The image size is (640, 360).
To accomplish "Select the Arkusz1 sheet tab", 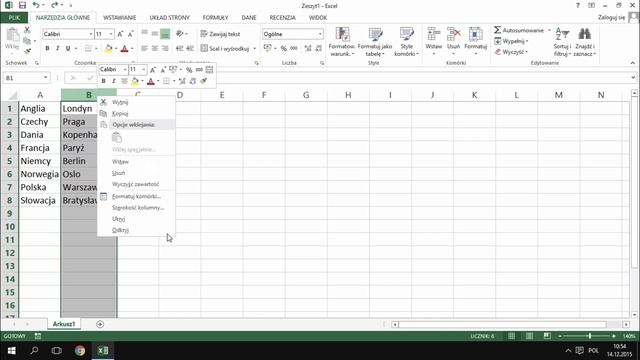I will [64, 324].
